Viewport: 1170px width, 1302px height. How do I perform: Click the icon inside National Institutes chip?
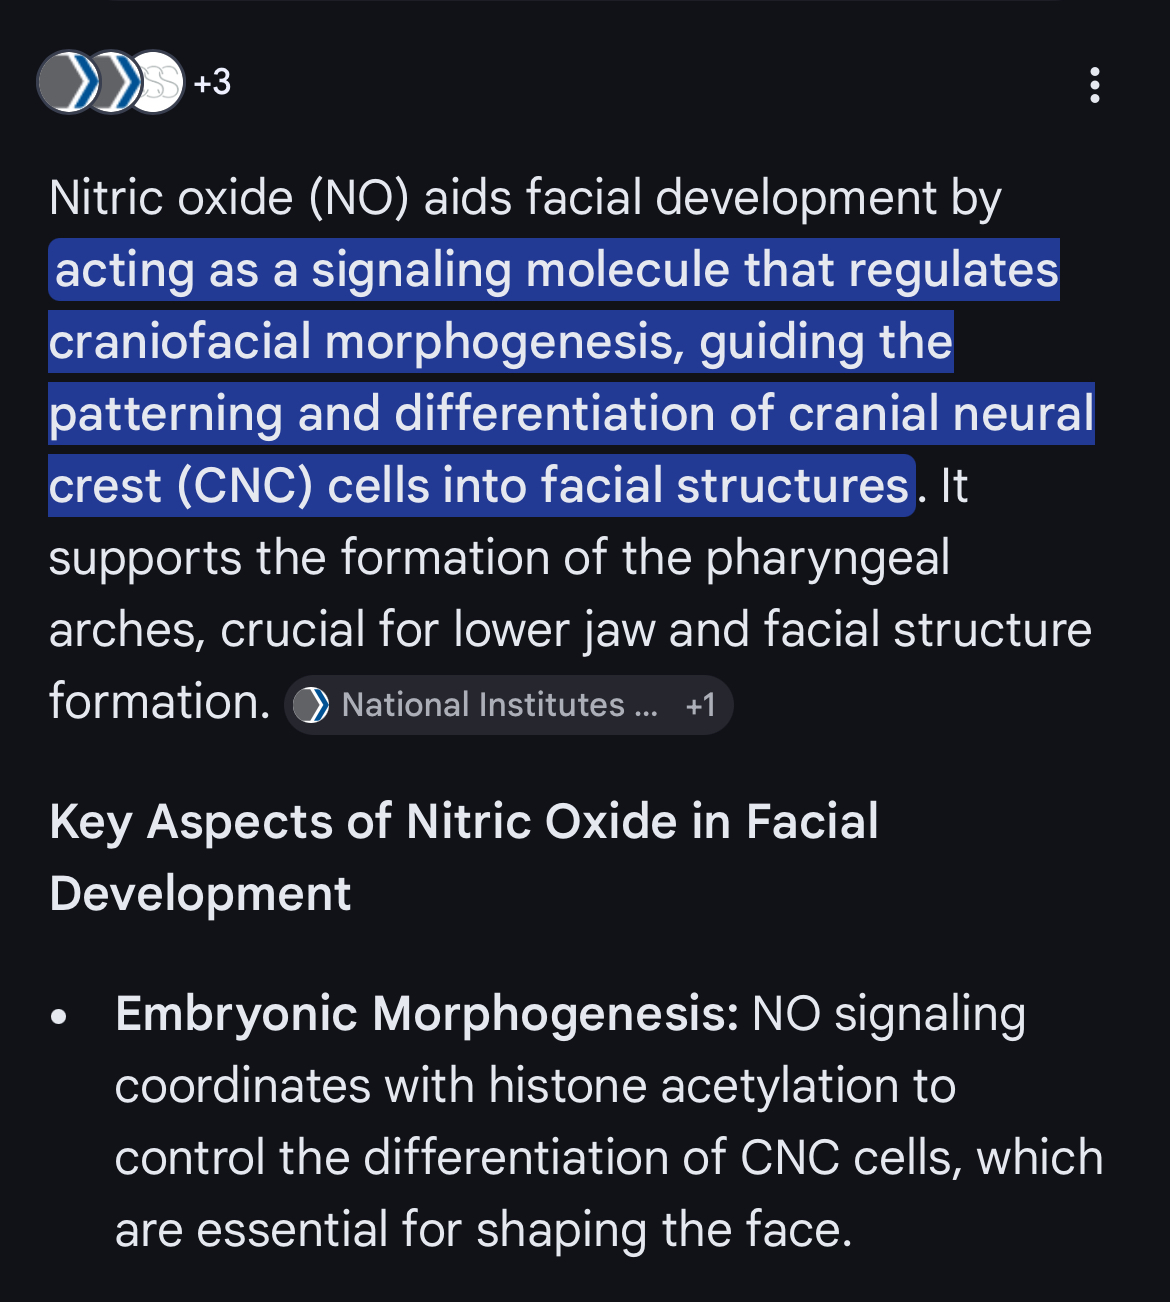tap(311, 705)
